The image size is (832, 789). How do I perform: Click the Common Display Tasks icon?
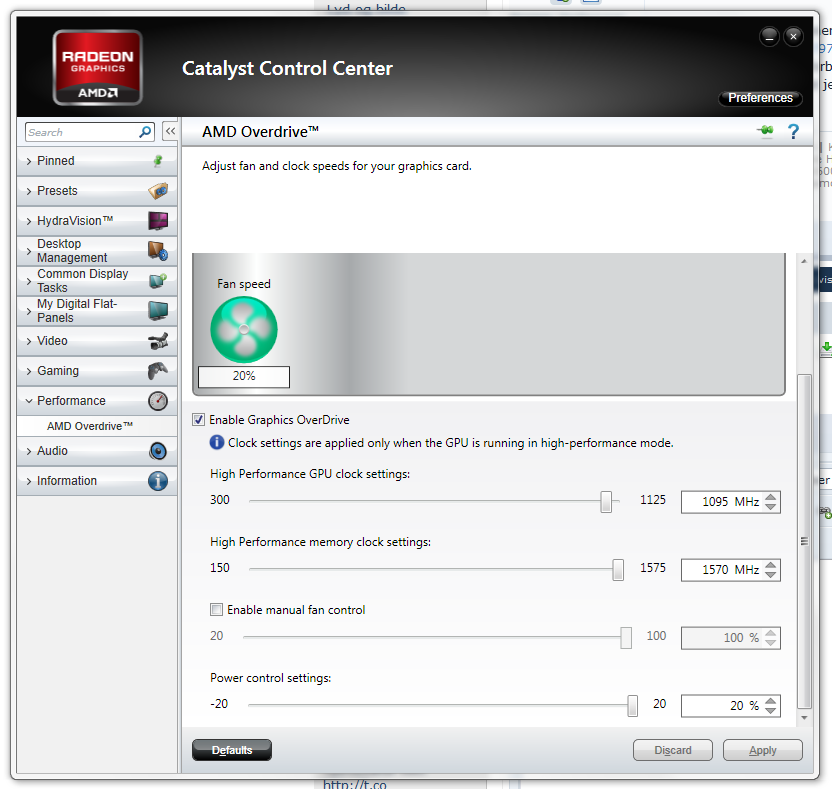click(158, 281)
